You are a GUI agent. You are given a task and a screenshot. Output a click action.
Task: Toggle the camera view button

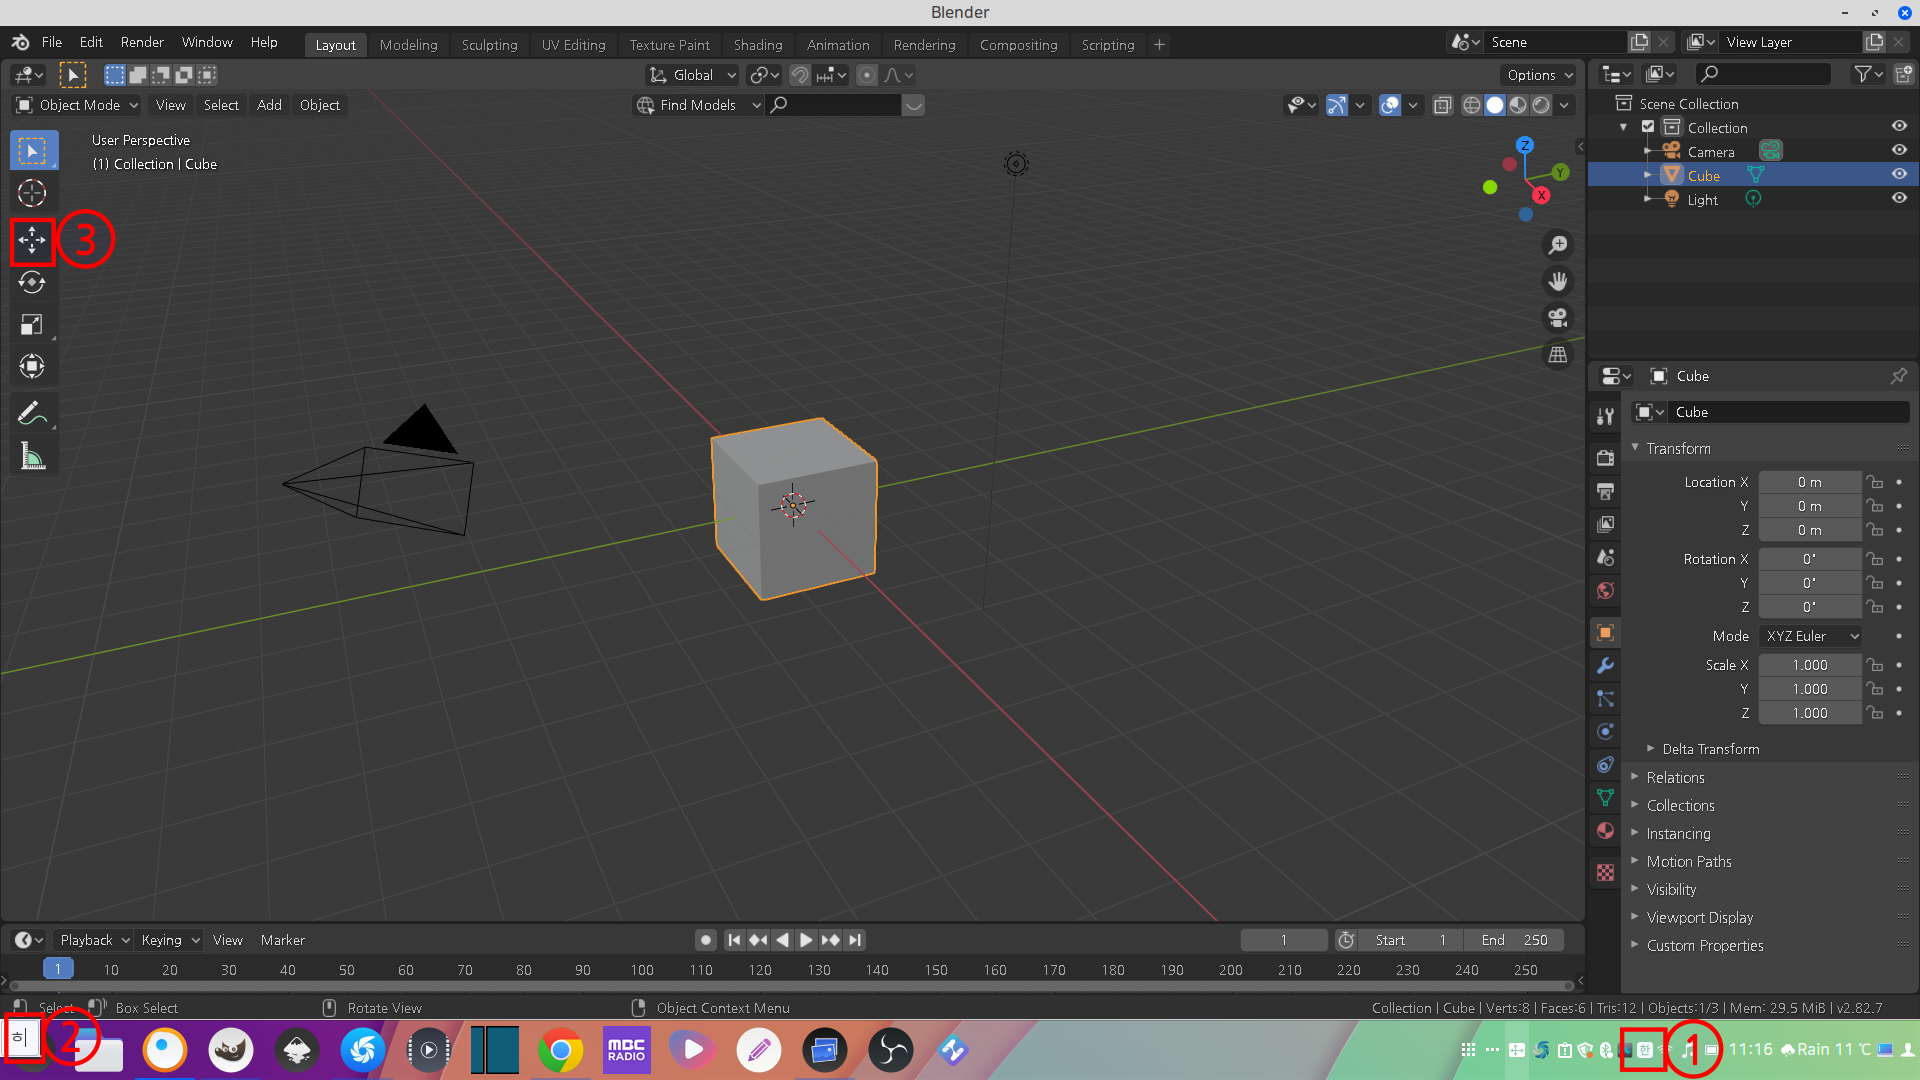tap(1558, 318)
